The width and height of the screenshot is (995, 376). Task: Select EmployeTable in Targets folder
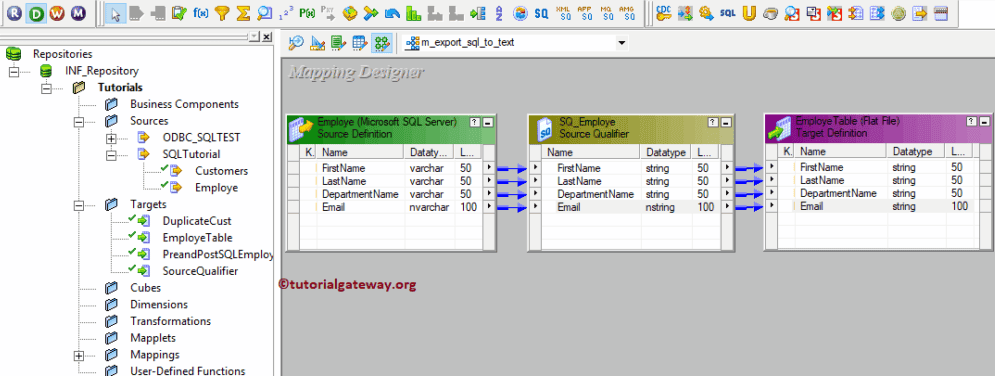tap(197, 238)
